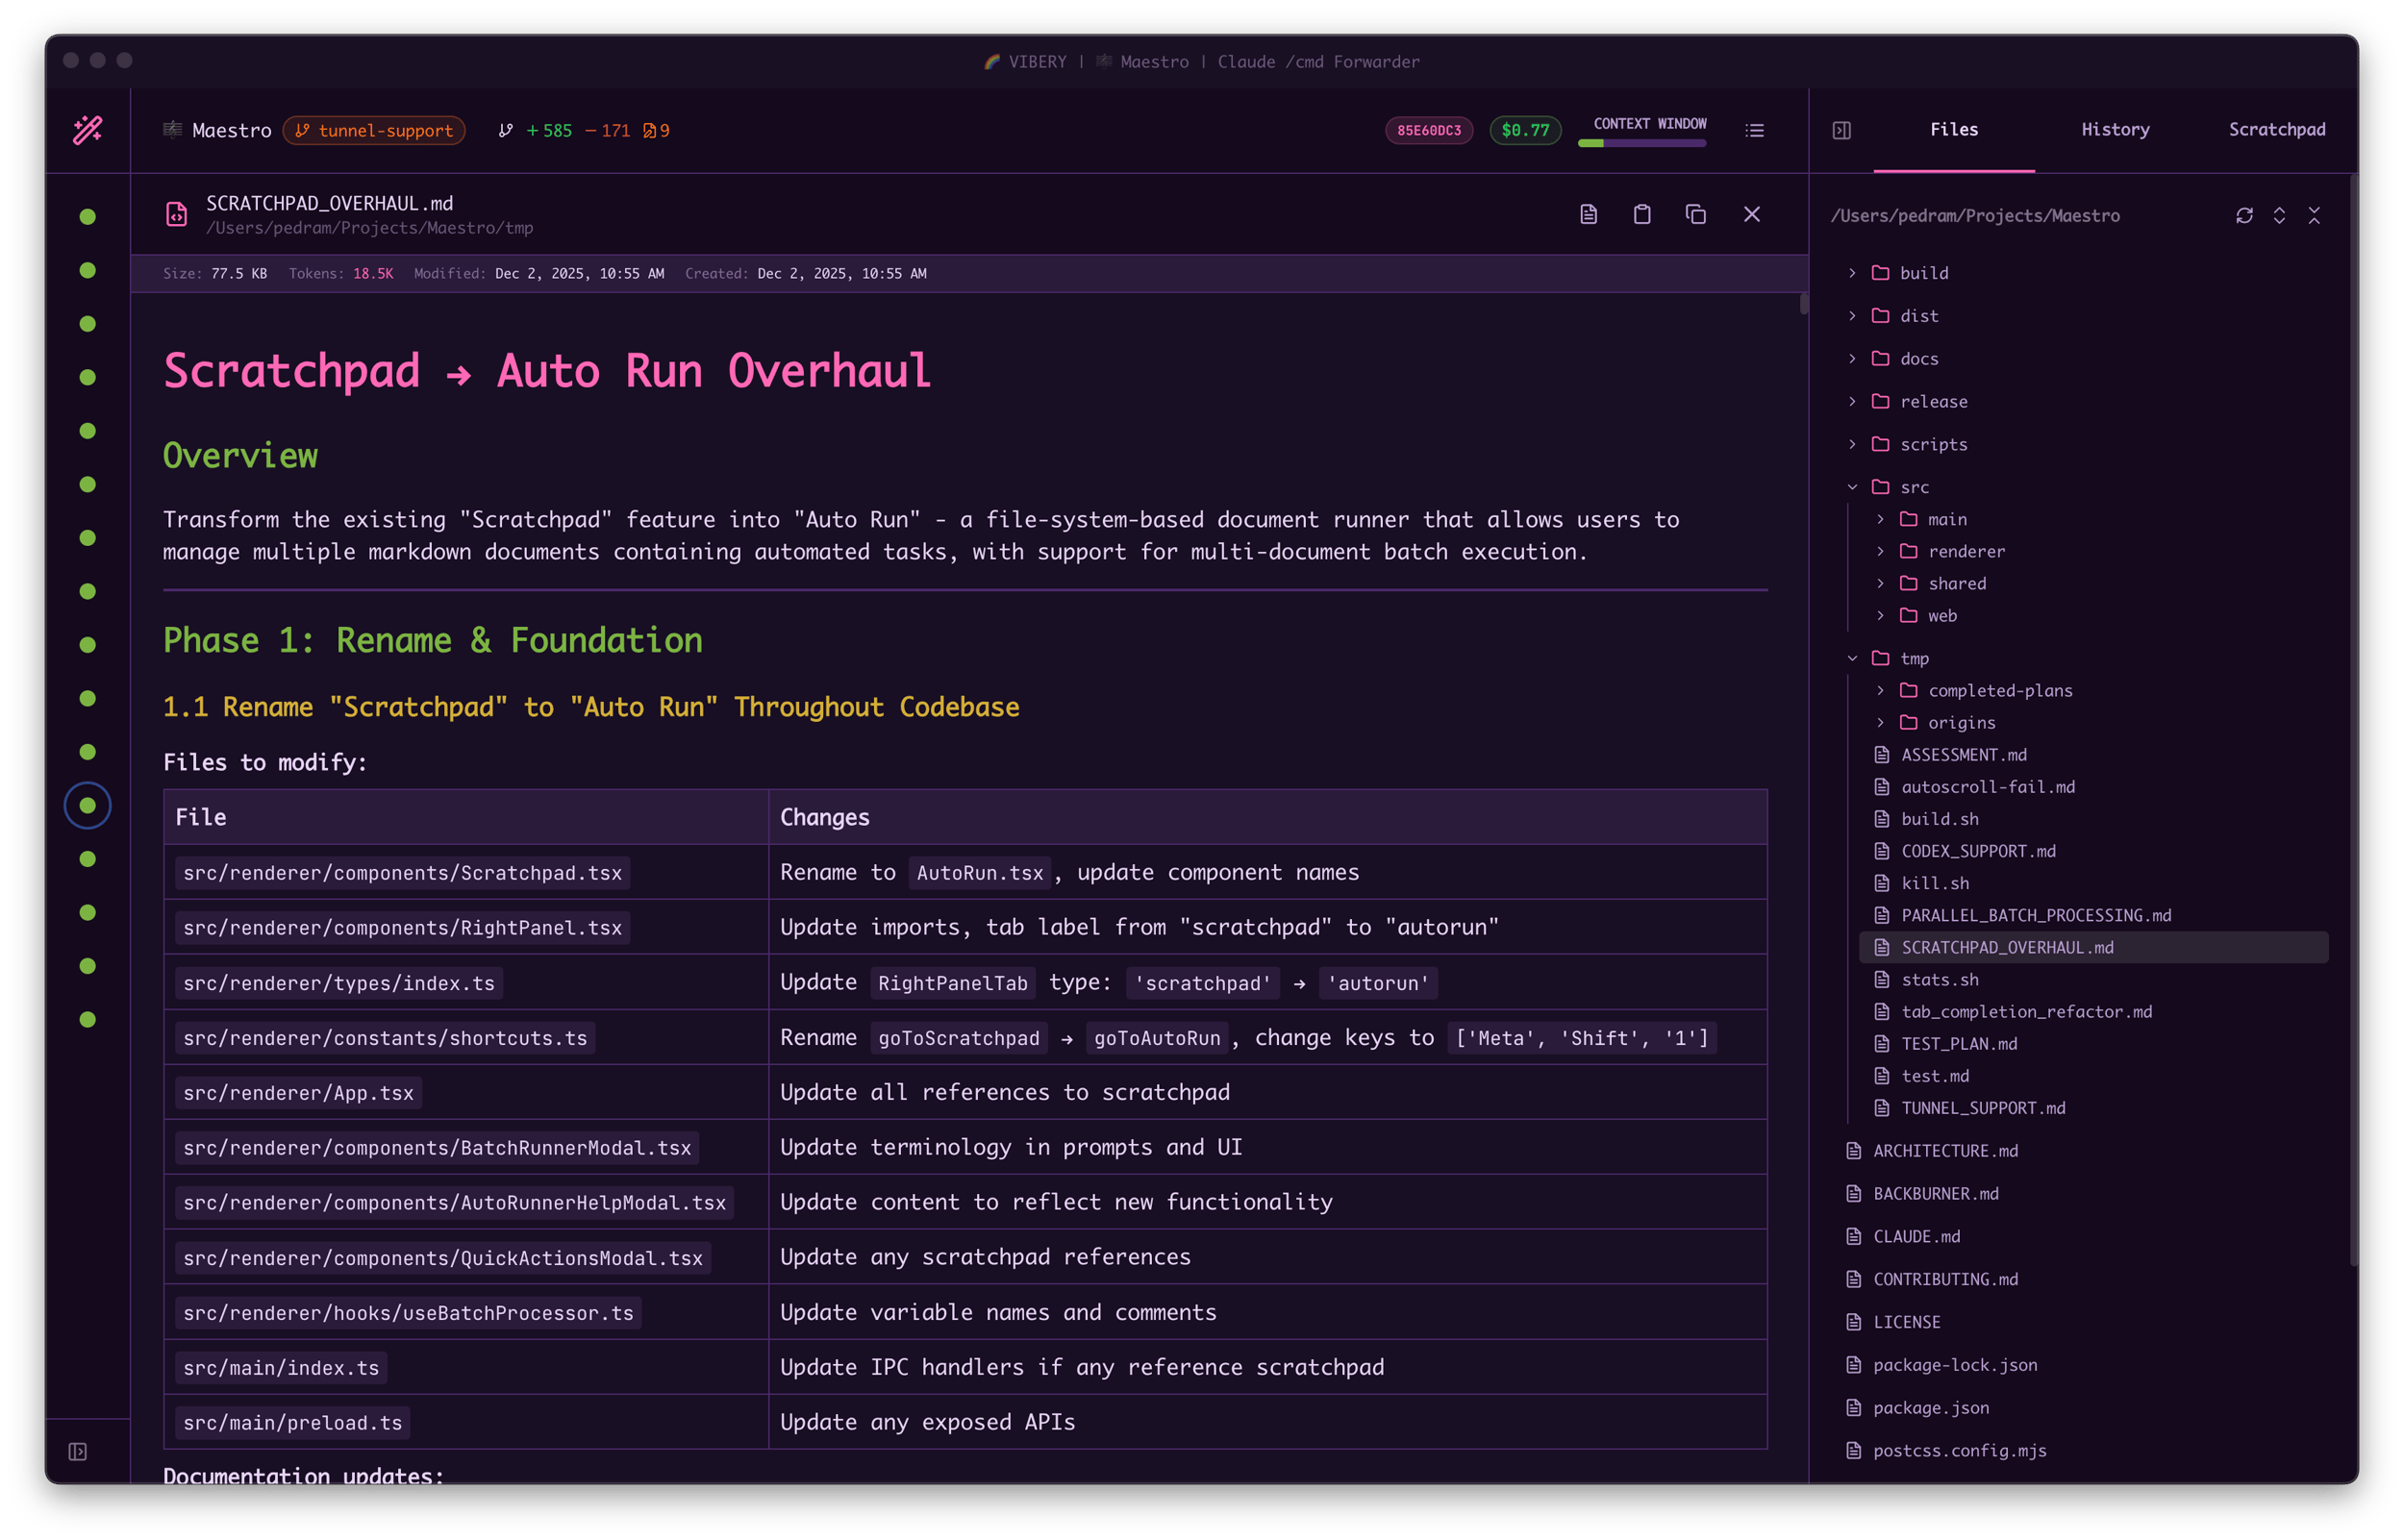Collapse all folders in the file tree
Viewport: 2404px width, 1540px height.
2314,215
